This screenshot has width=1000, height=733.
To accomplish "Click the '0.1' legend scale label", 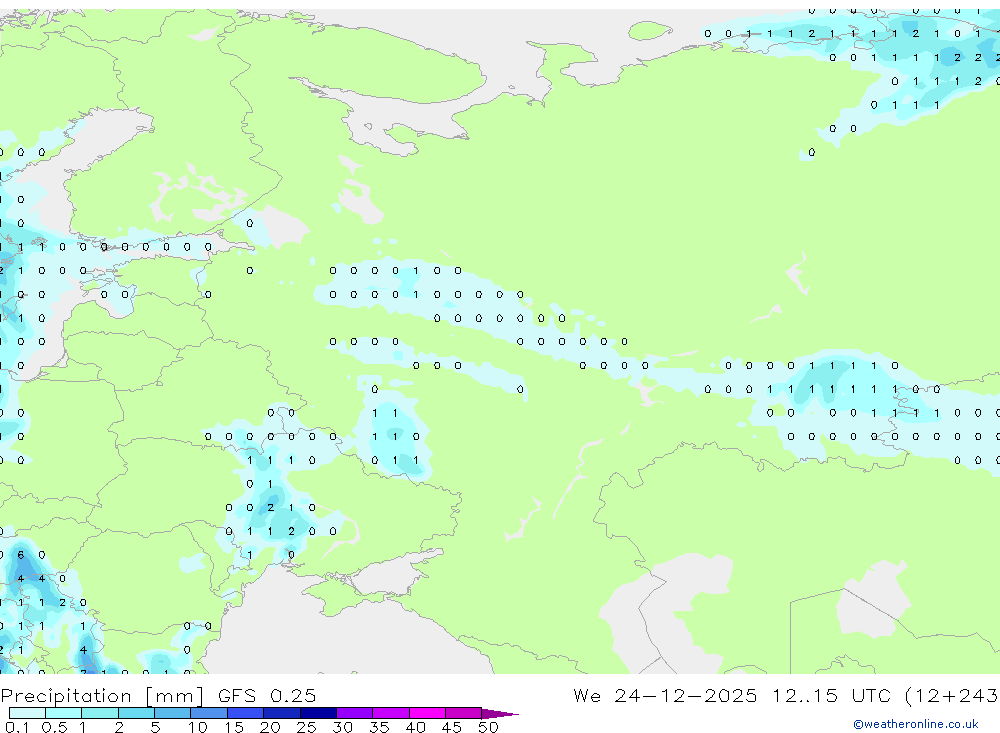I will [x=17, y=727].
